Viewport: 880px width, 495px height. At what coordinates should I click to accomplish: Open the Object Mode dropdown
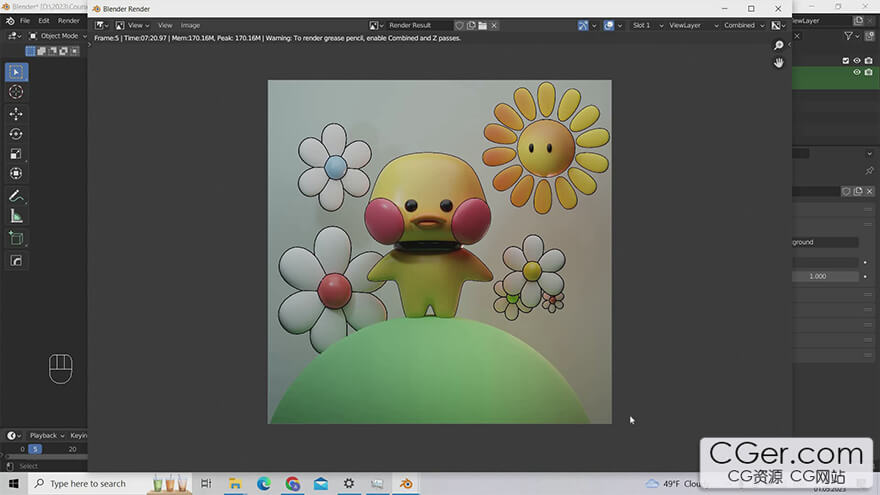tap(58, 36)
